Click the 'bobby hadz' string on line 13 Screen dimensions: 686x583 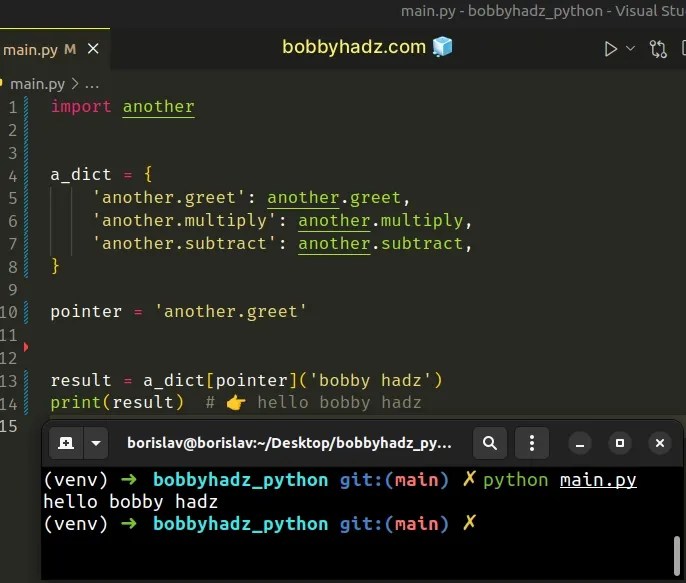click(371, 381)
